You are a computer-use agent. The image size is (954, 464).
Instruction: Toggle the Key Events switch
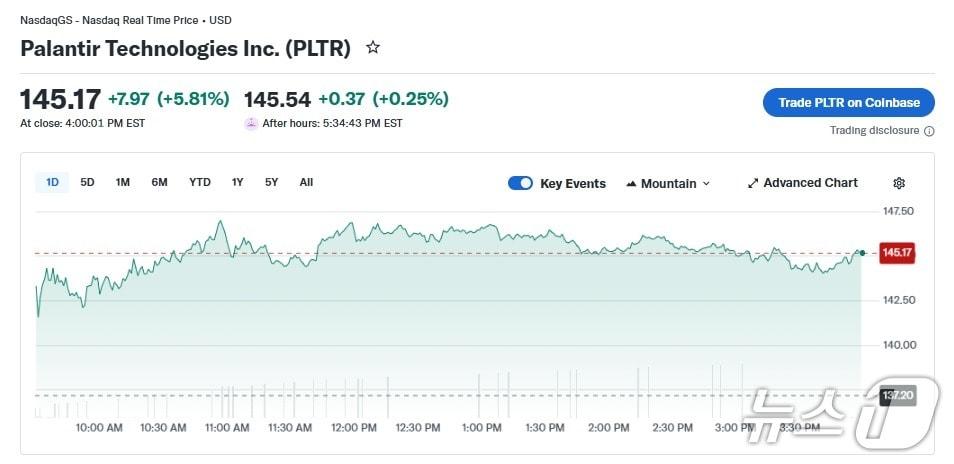point(520,183)
